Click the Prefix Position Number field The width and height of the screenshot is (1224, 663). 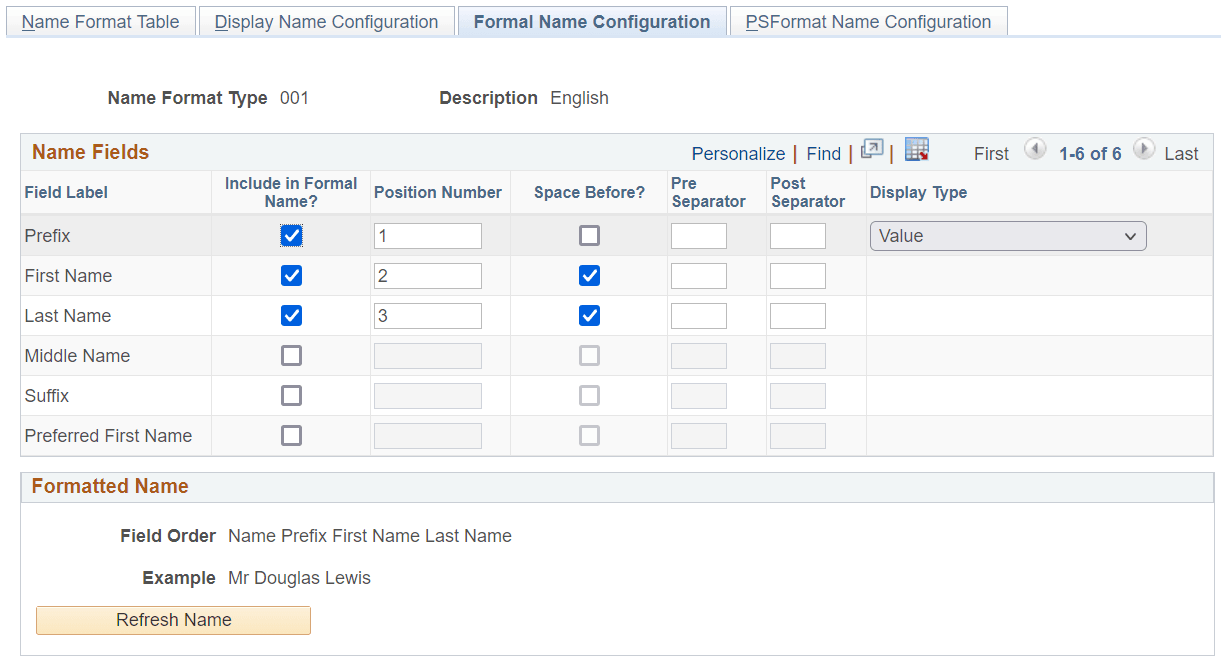[427, 235]
